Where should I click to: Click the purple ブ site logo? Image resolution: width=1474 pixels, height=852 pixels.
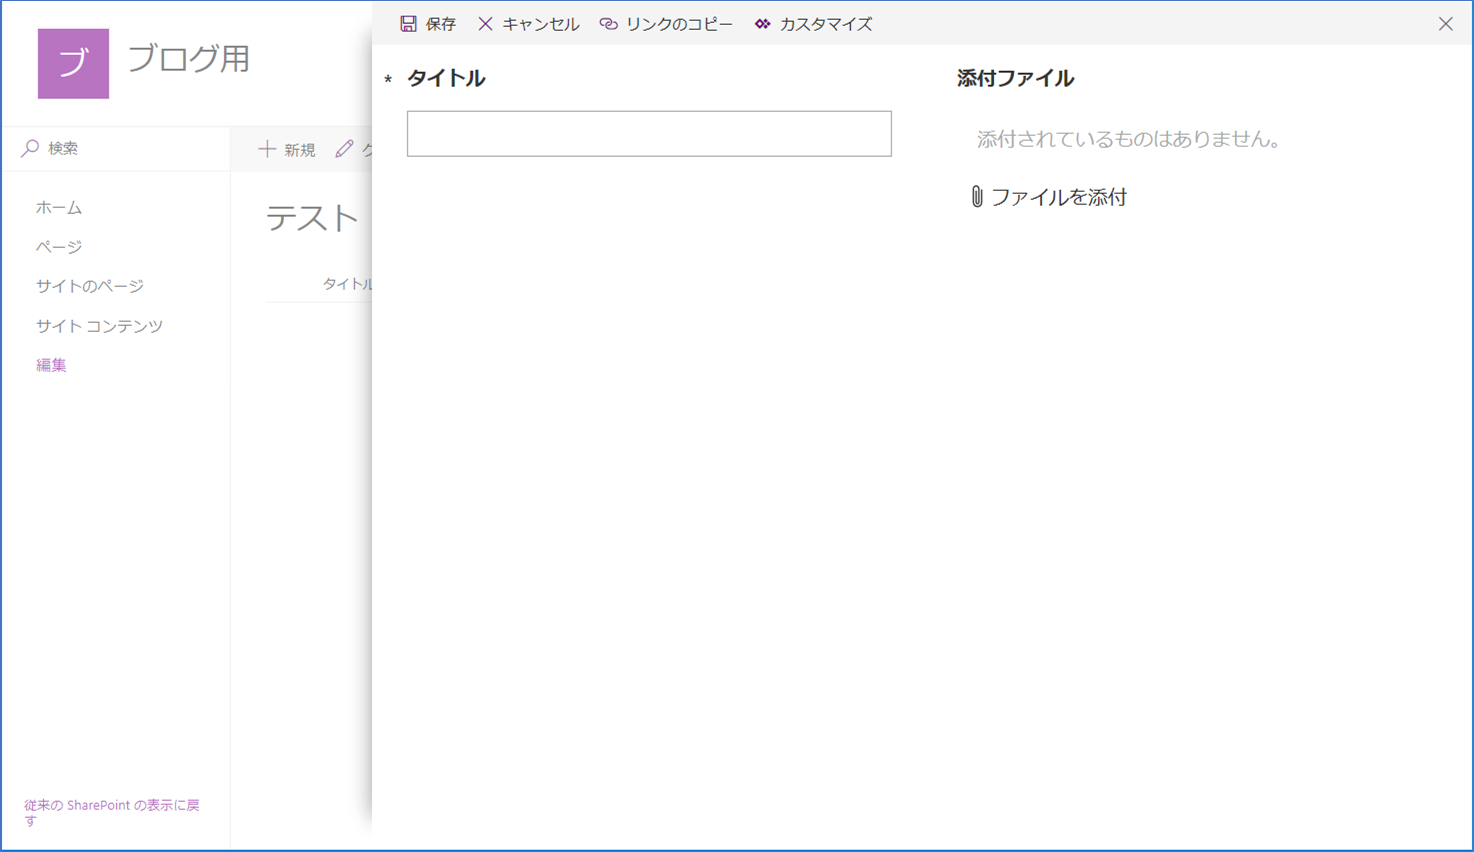73,64
